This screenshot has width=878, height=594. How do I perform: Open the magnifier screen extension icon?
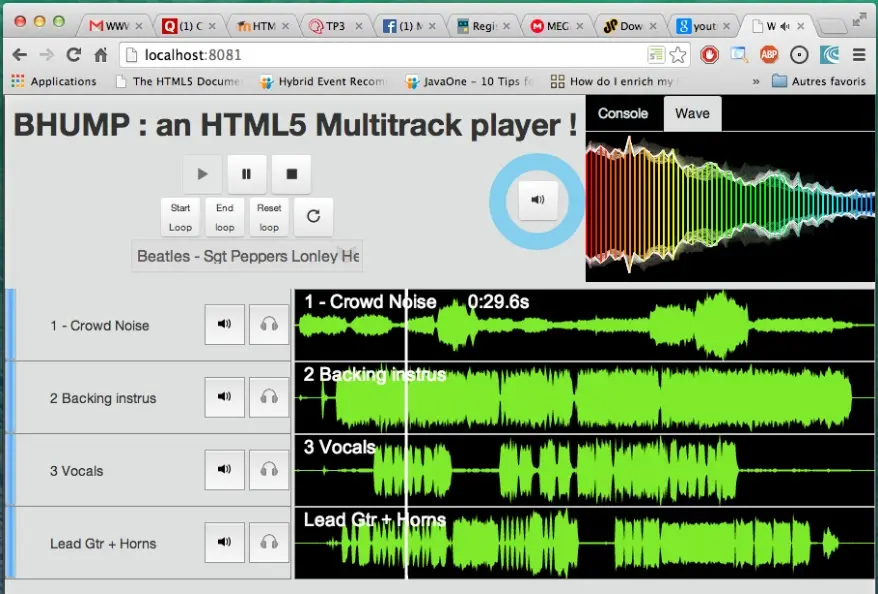tap(739, 55)
